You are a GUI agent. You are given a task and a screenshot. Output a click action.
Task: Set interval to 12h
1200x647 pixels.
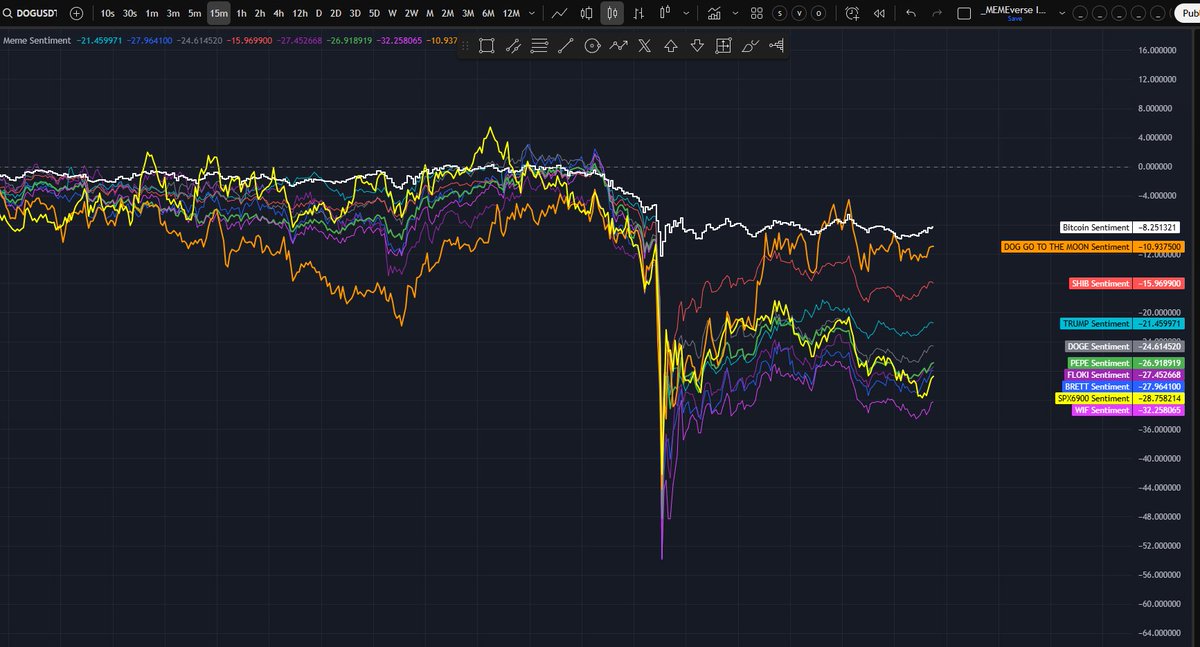click(x=300, y=14)
